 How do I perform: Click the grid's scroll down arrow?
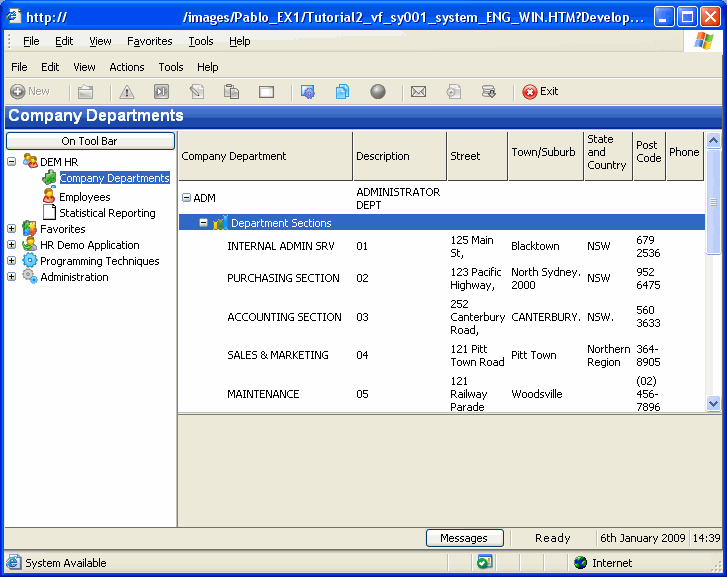point(713,403)
